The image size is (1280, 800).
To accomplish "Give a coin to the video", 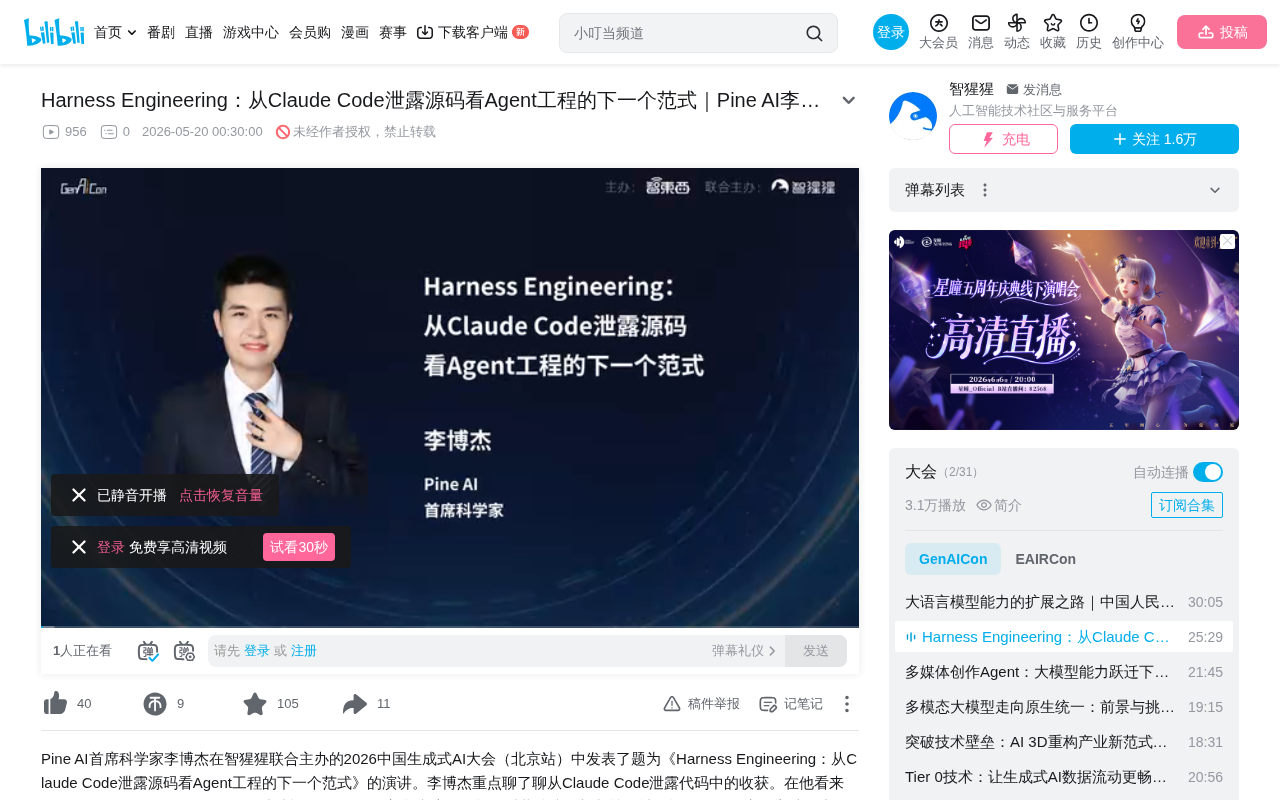I will (154, 704).
